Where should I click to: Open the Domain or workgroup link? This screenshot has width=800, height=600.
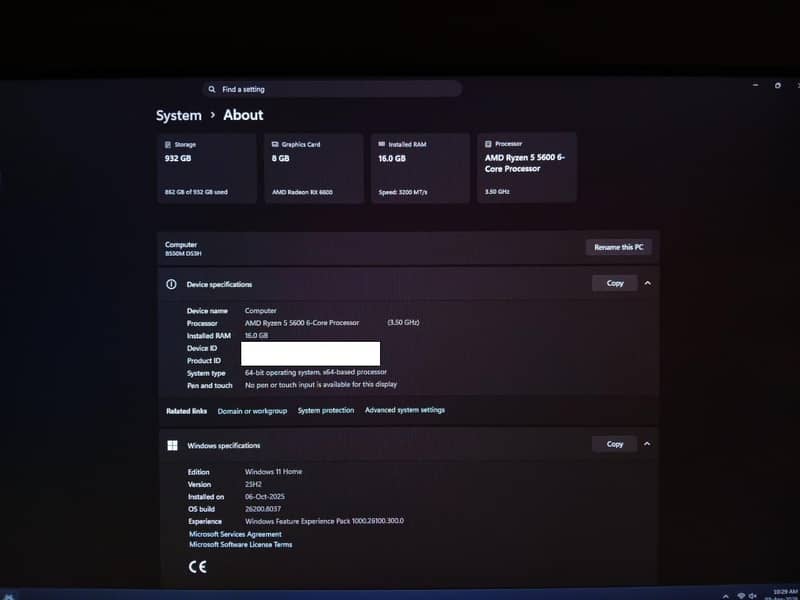tap(252, 411)
